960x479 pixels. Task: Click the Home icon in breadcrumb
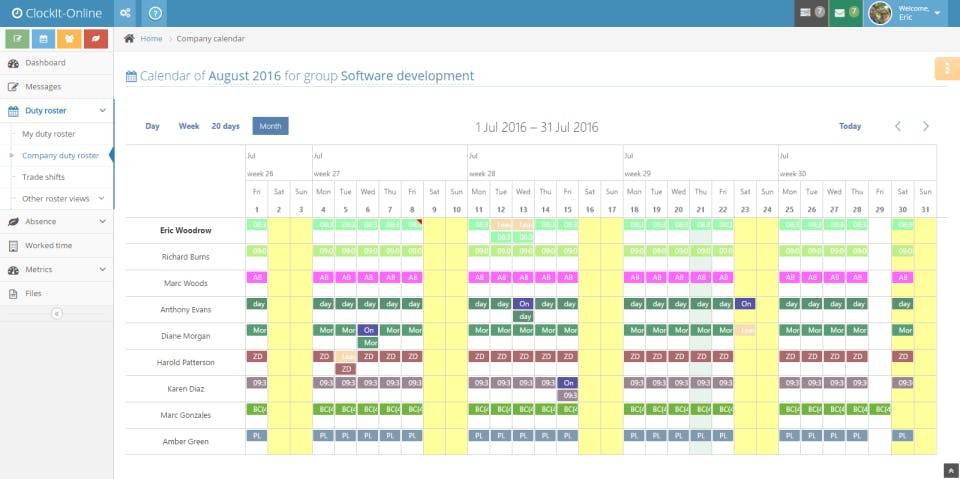coord(129,39)
